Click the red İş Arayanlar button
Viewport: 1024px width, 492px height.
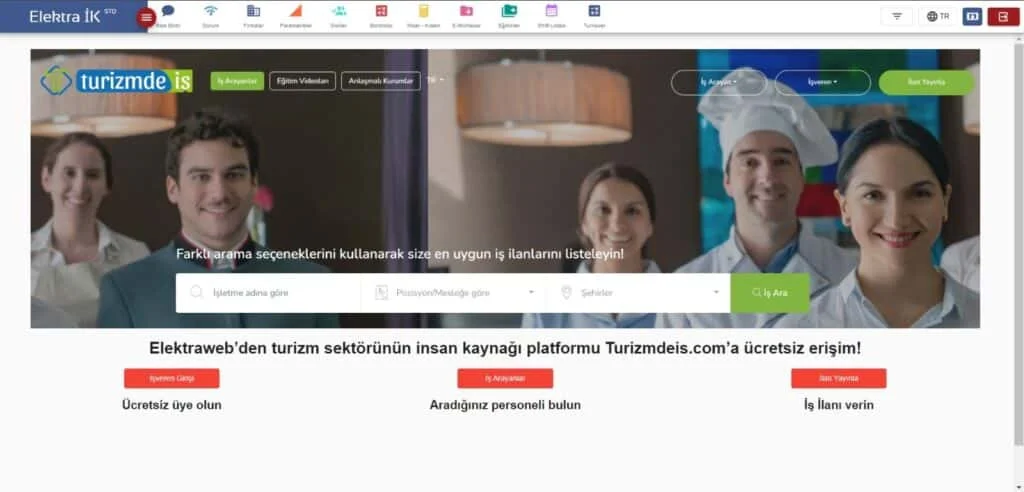(505, 378)
